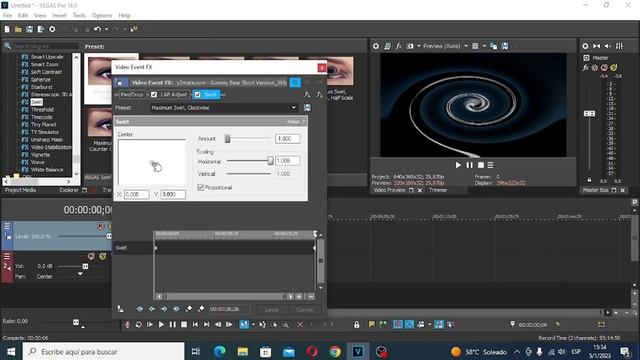
Task: Open audio track Pan Center dropdown
Action: [80, 274]
